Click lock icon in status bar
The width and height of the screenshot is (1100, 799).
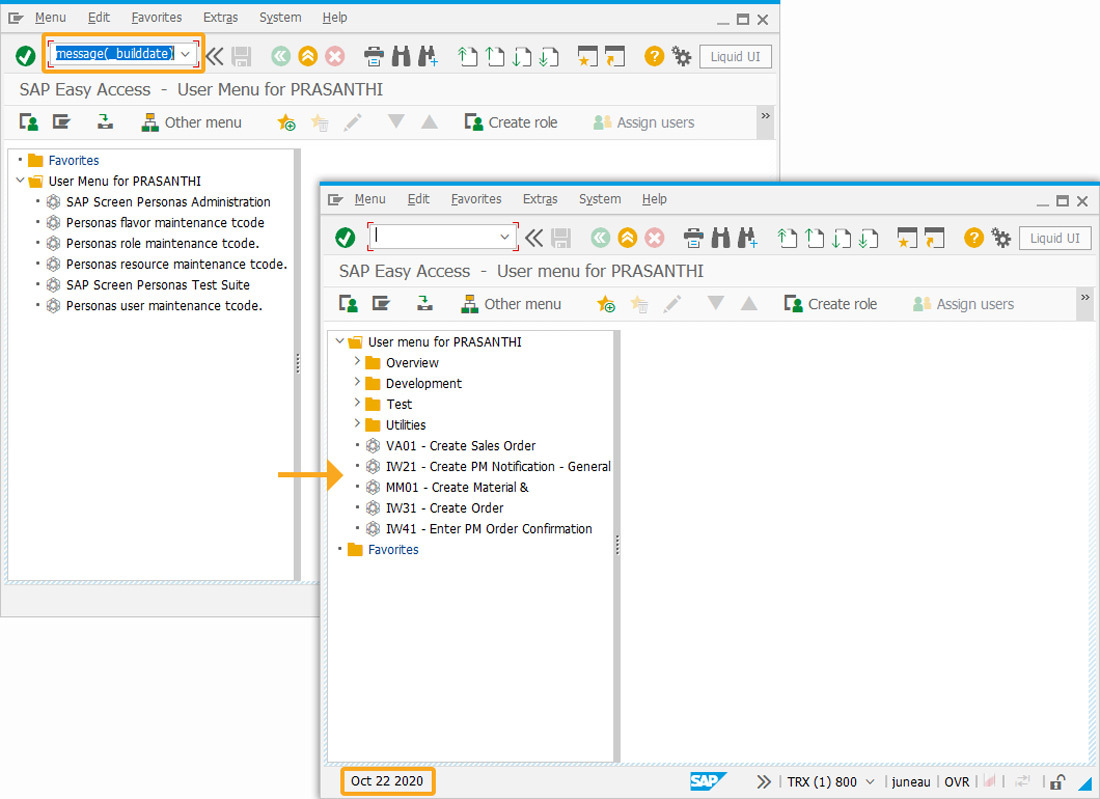[x=1058, y=781]
